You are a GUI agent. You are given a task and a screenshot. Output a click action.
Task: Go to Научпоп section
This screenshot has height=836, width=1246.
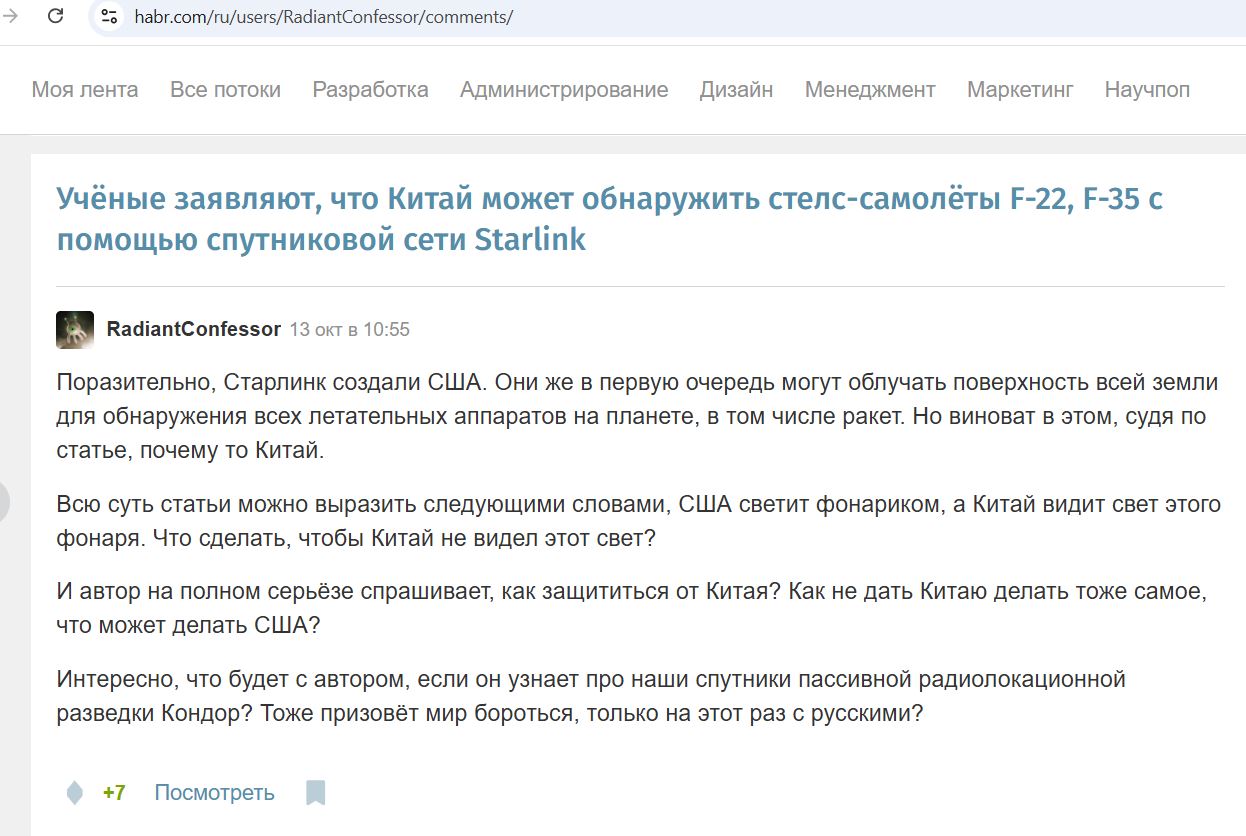click(x=1147, y=89)
